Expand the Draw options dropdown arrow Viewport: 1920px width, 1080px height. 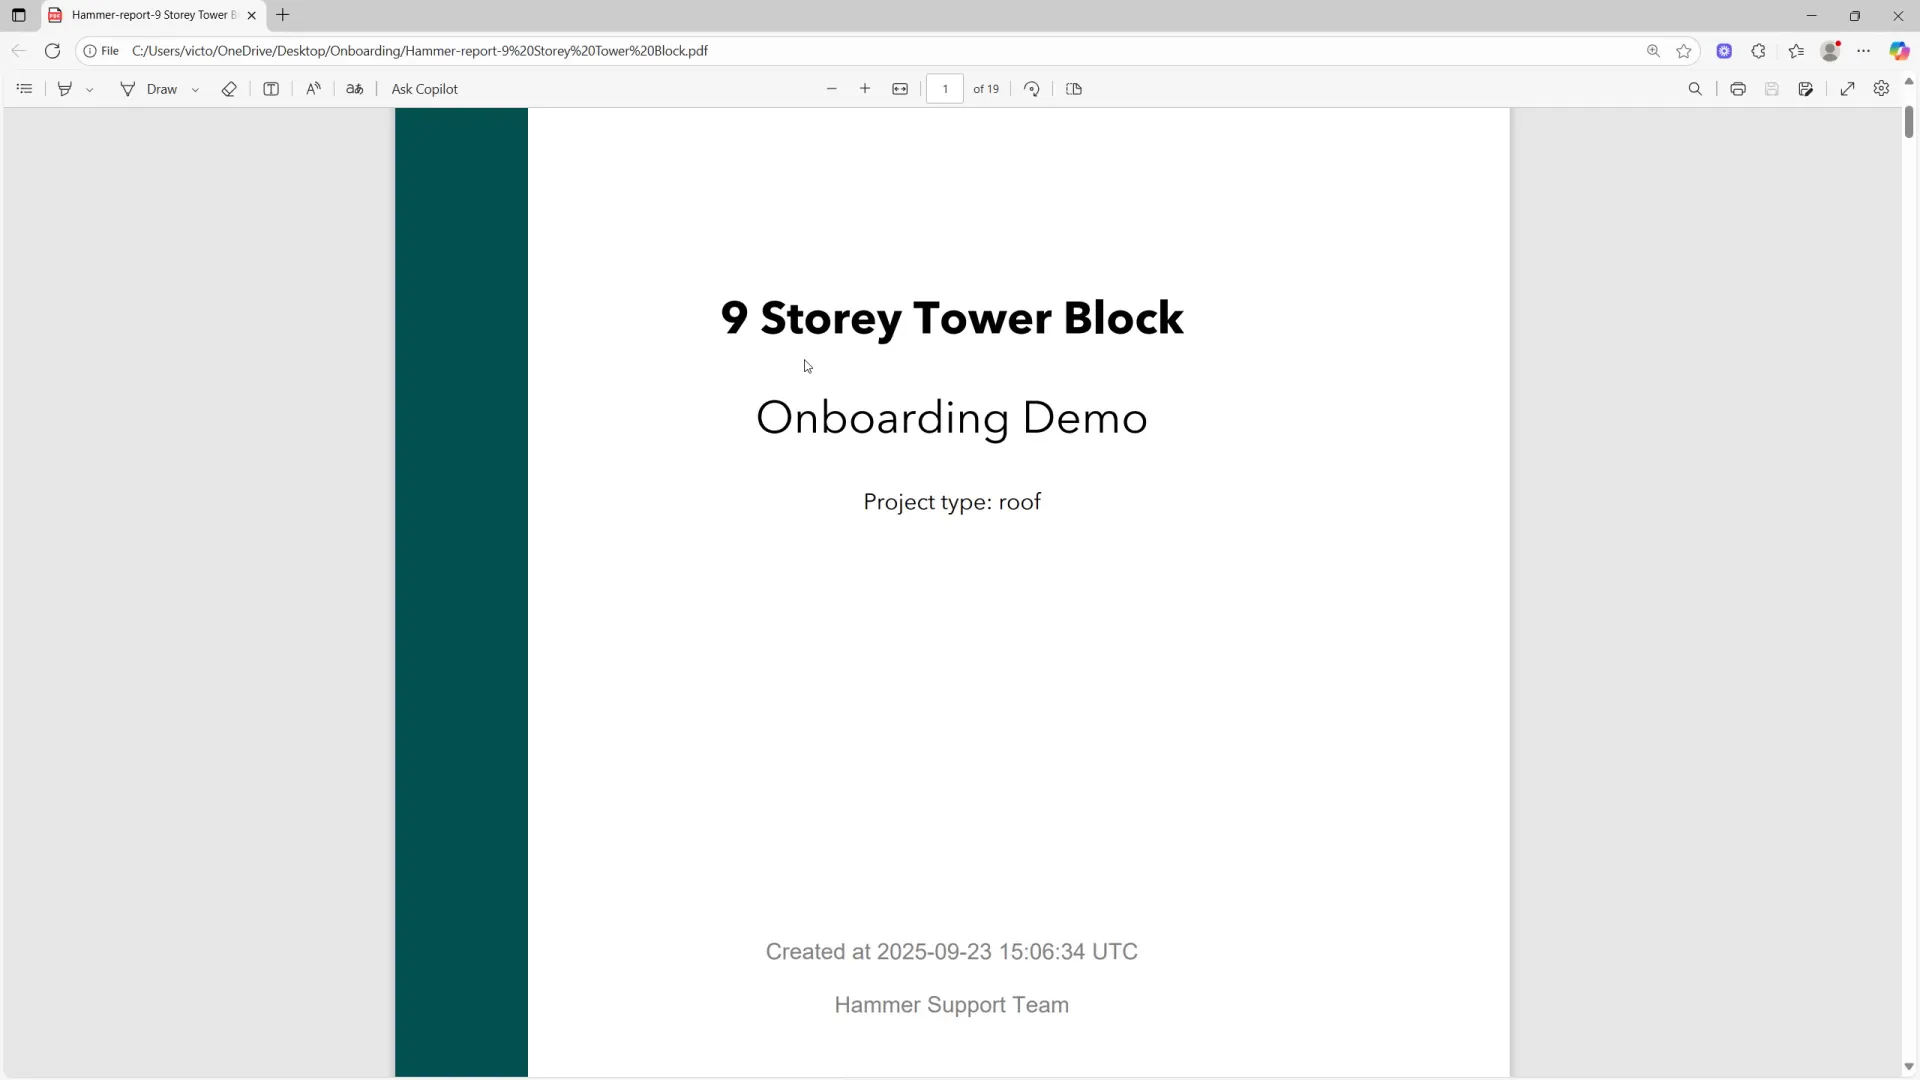pyautogui.click(x=195, y=90)
